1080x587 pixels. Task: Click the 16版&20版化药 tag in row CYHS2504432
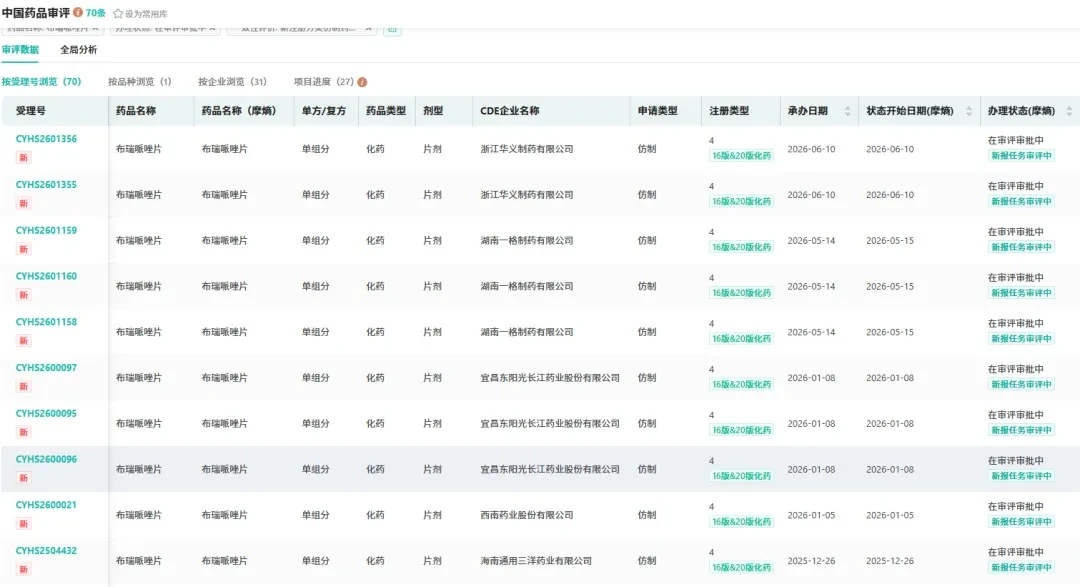(741, 568)
